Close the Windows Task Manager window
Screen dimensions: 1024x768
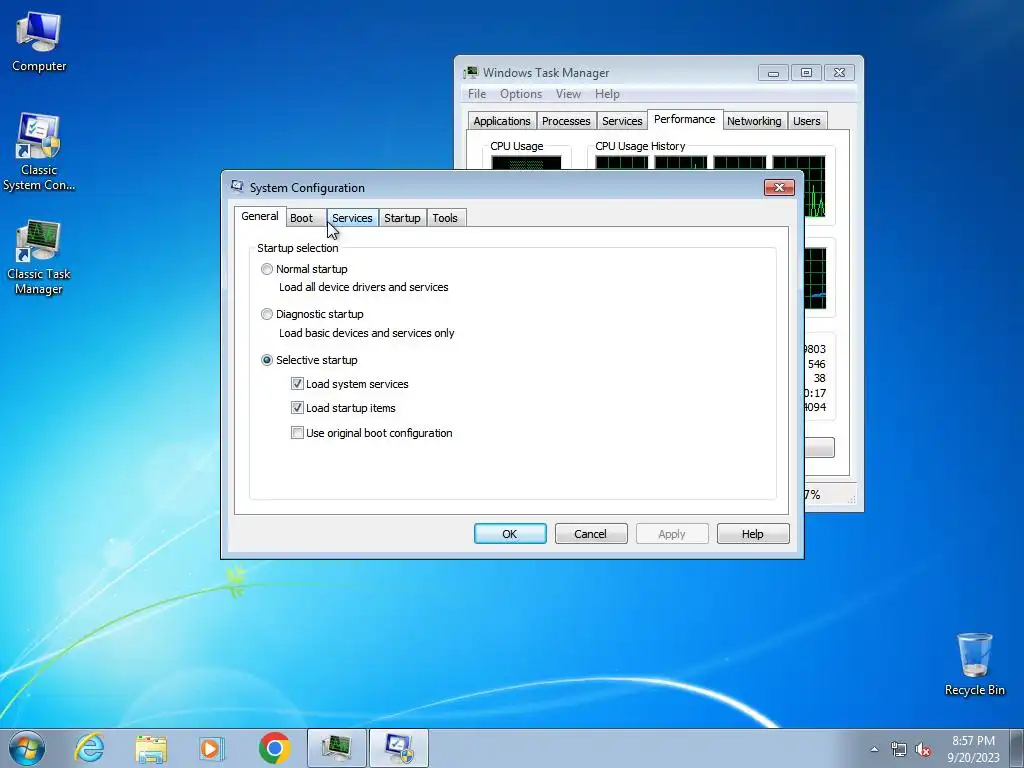point(840,72)
